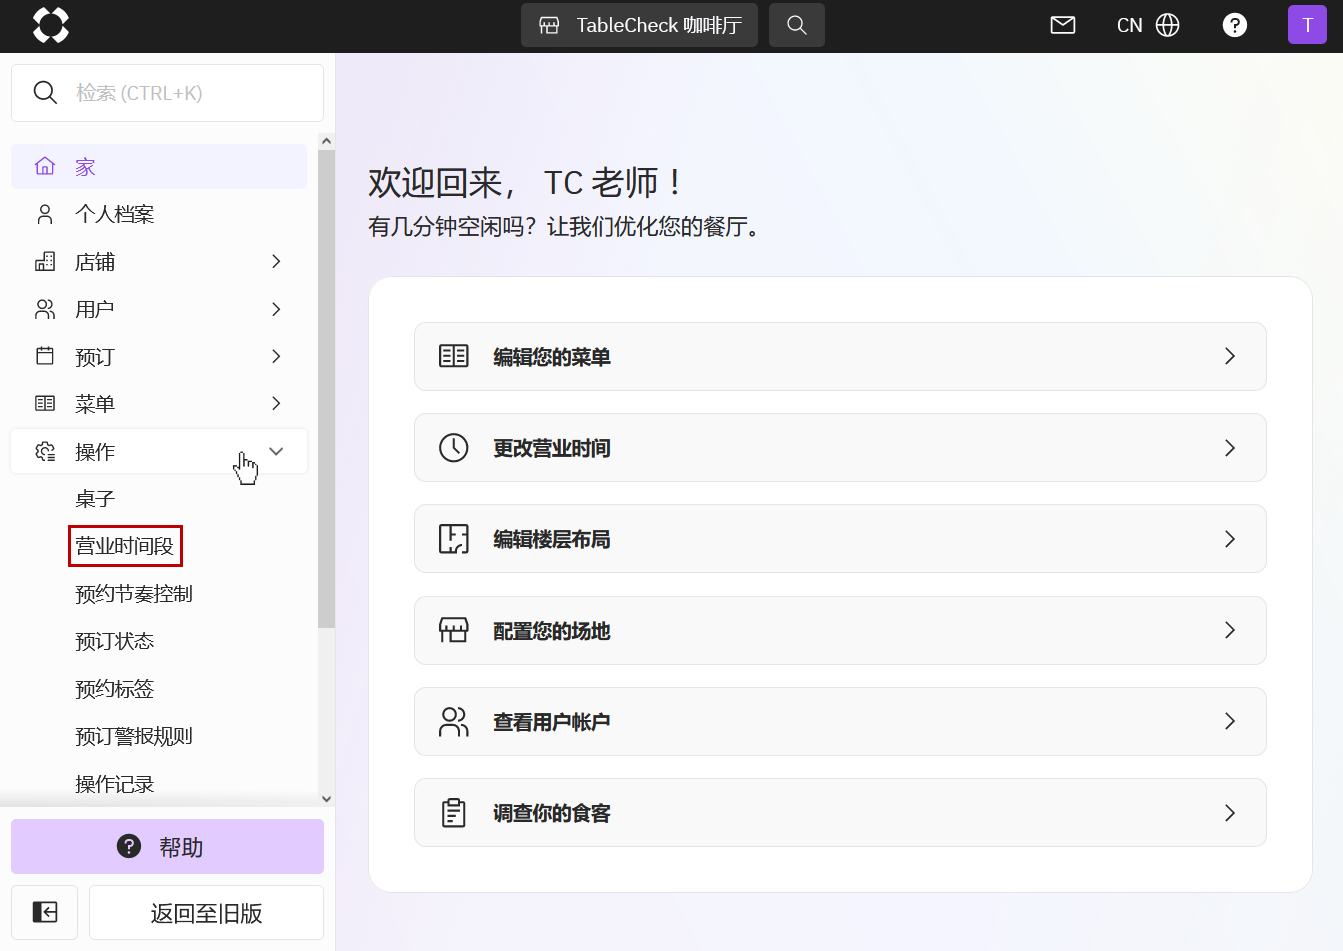Open 预约标签 submenu item

click(115, 689)
